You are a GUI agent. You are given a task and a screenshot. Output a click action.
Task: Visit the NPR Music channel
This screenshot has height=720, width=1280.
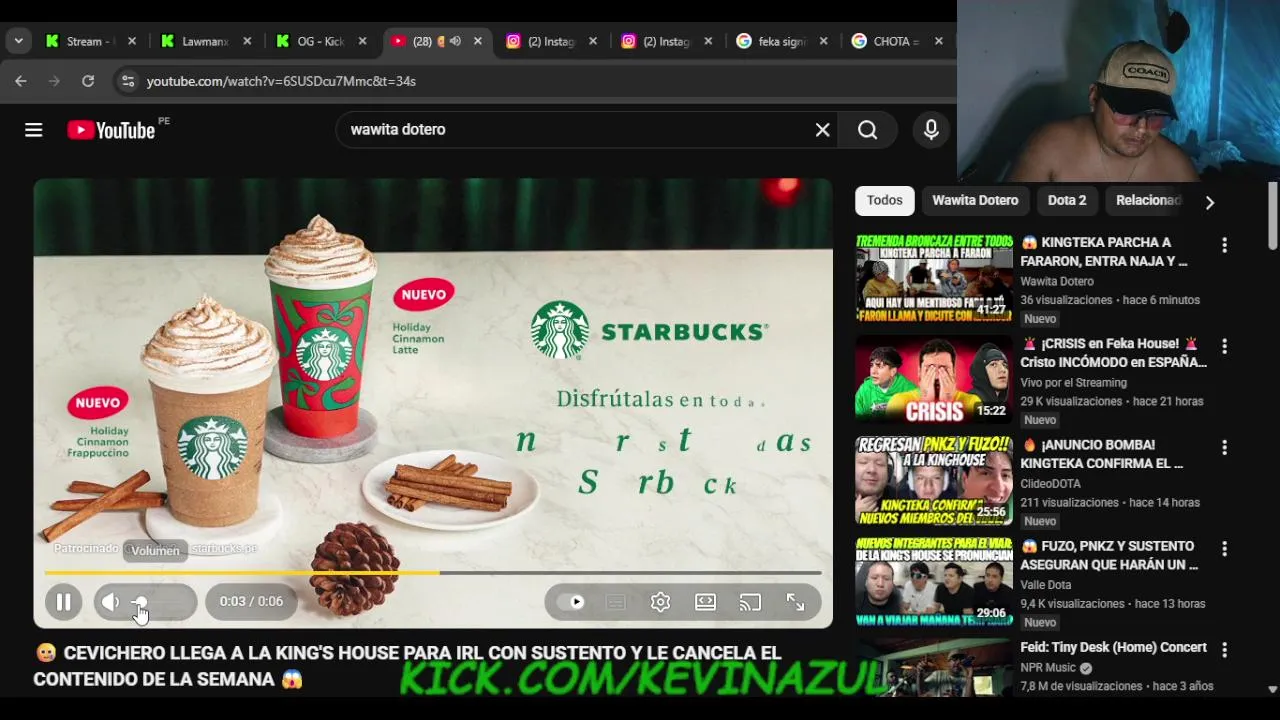(x=1048, y=667)
